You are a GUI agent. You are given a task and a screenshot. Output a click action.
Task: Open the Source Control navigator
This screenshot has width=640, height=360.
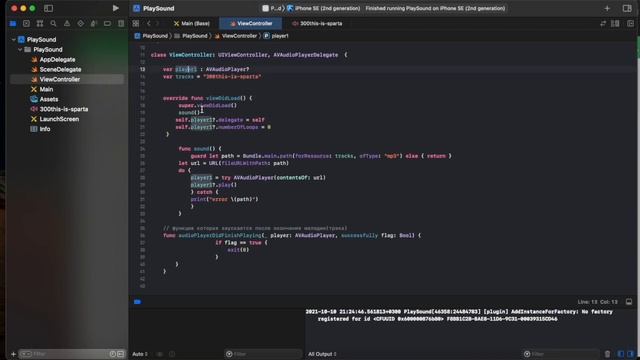coord(27,24)
